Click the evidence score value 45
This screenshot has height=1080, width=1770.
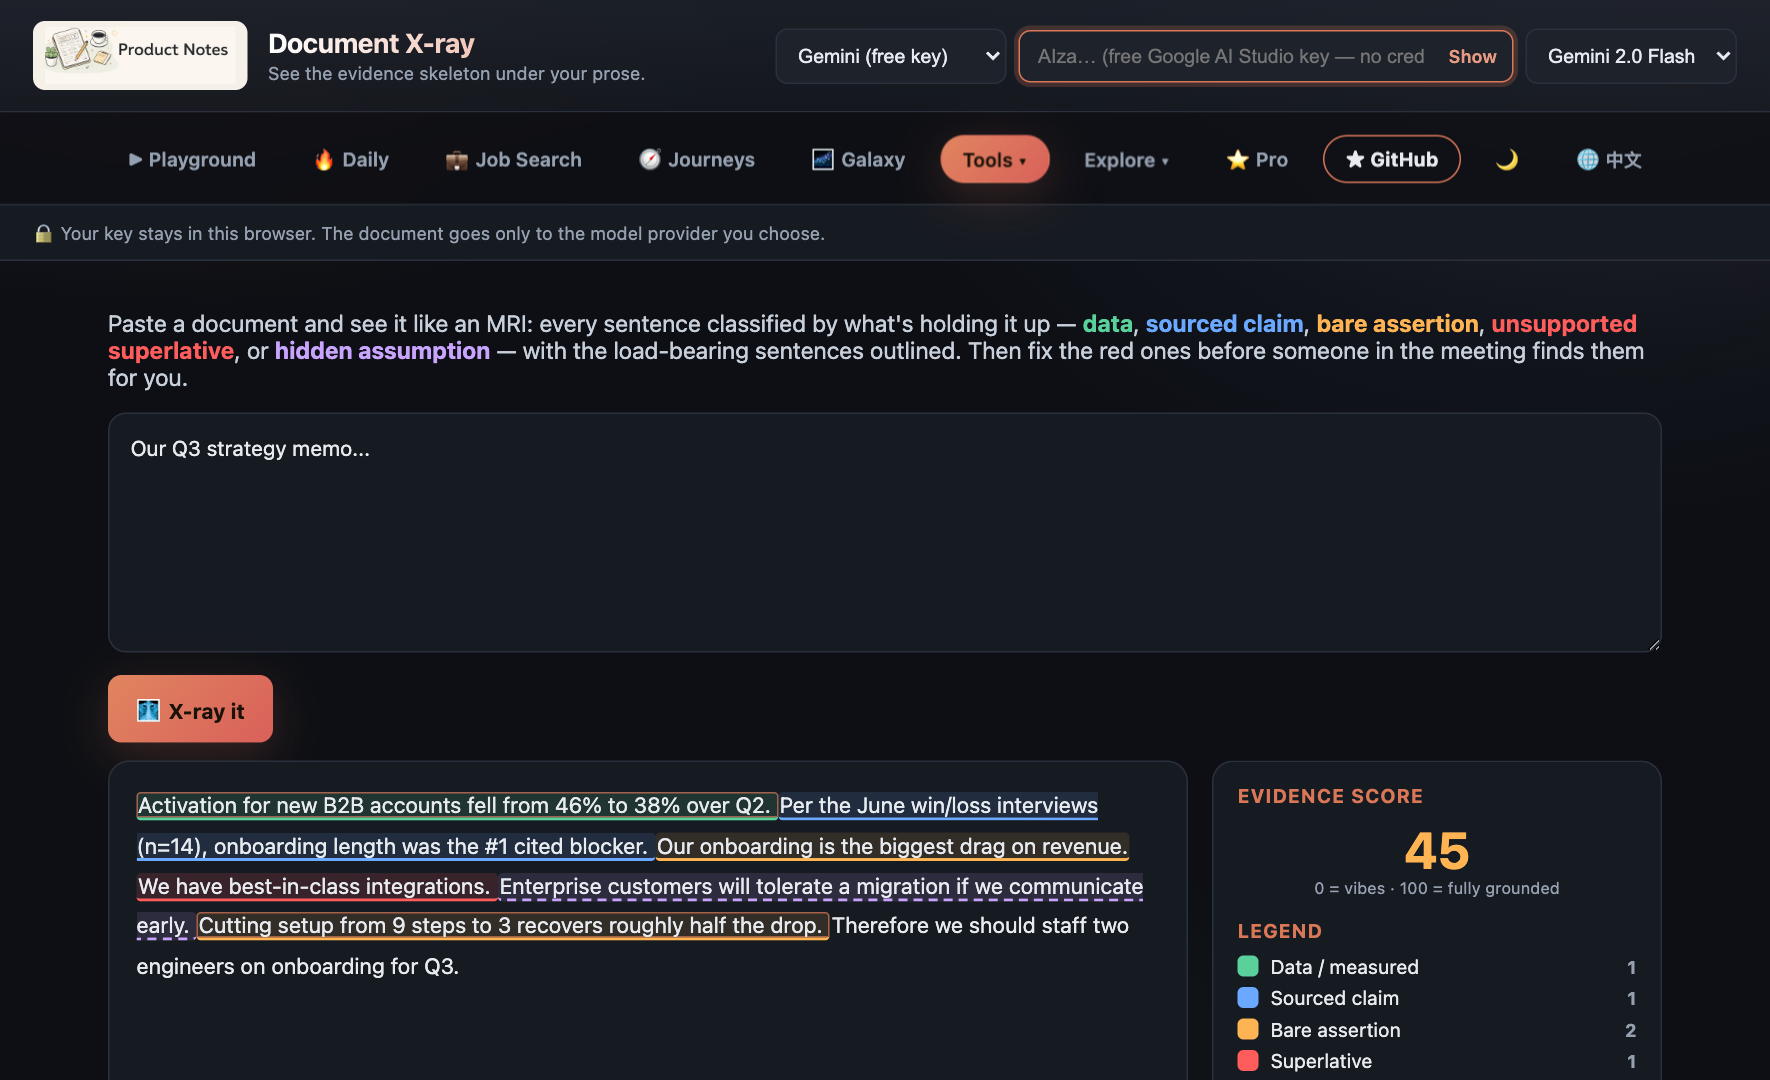coord(1437,851)
